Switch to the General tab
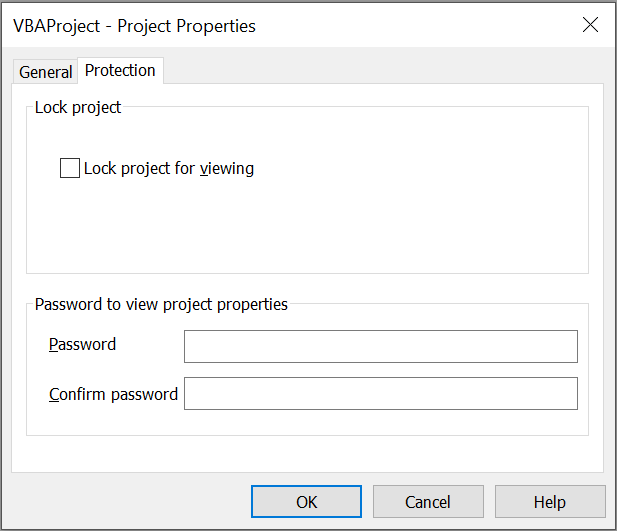The height and width of the screenshot is (531, 617). [x=45, y=72]
